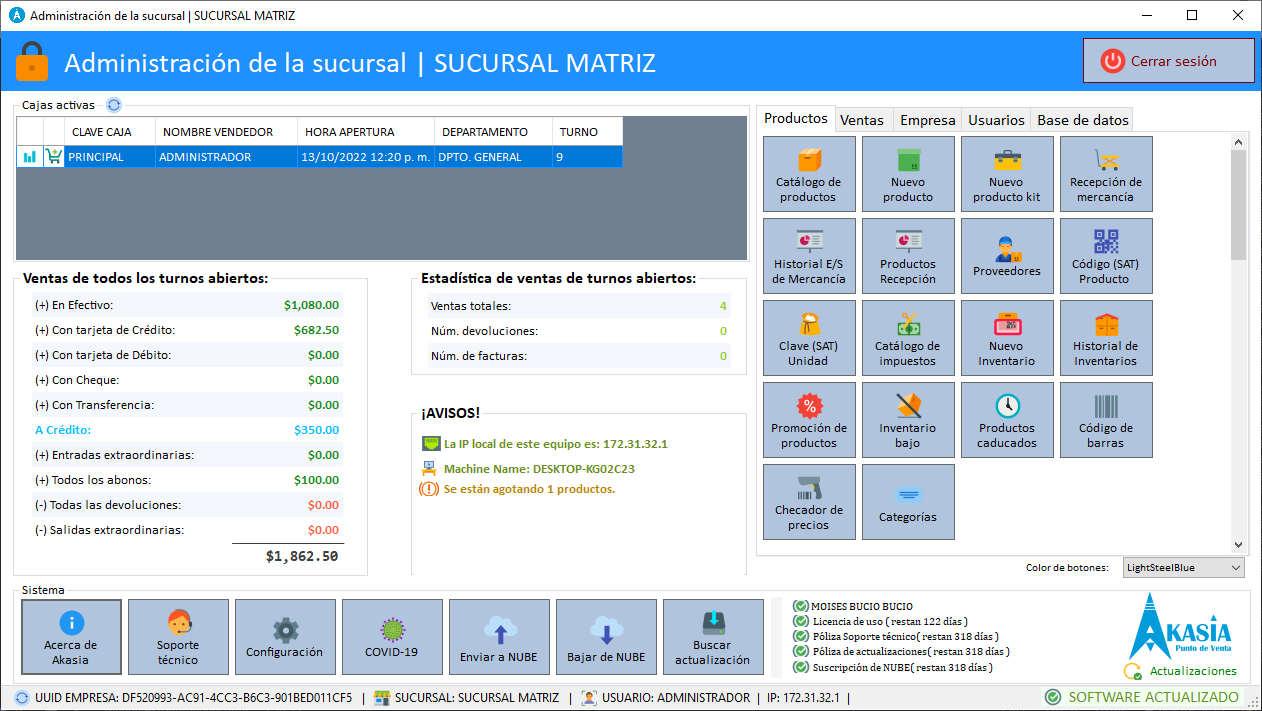Image resolution: width=1262 pixels, height=711 pixels.
Task: Open Inventario bajo report
Action: pyautogui.click(x=907, y=420)
